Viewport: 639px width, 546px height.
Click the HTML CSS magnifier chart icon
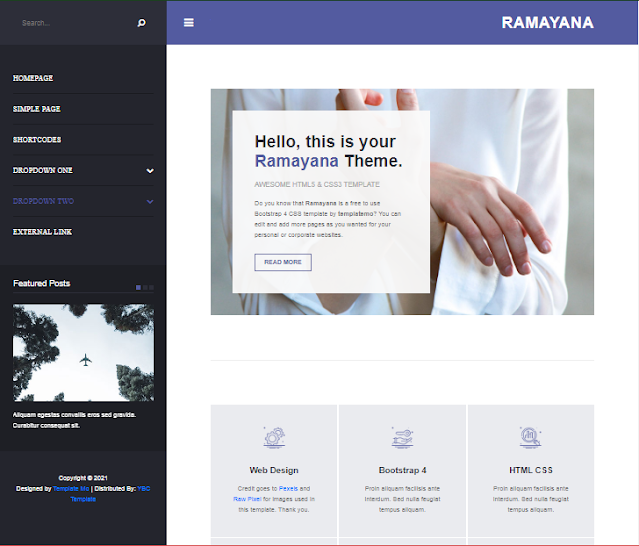531,438
